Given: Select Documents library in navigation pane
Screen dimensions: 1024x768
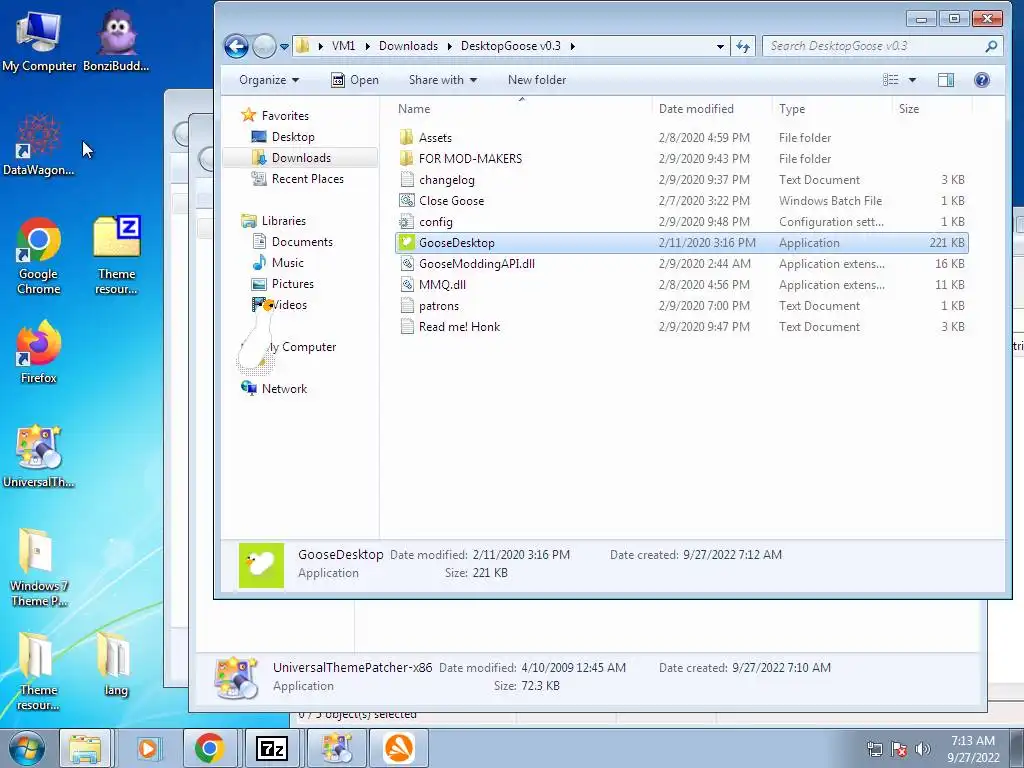Looking at the screenshot, I should tap(292, 242).
